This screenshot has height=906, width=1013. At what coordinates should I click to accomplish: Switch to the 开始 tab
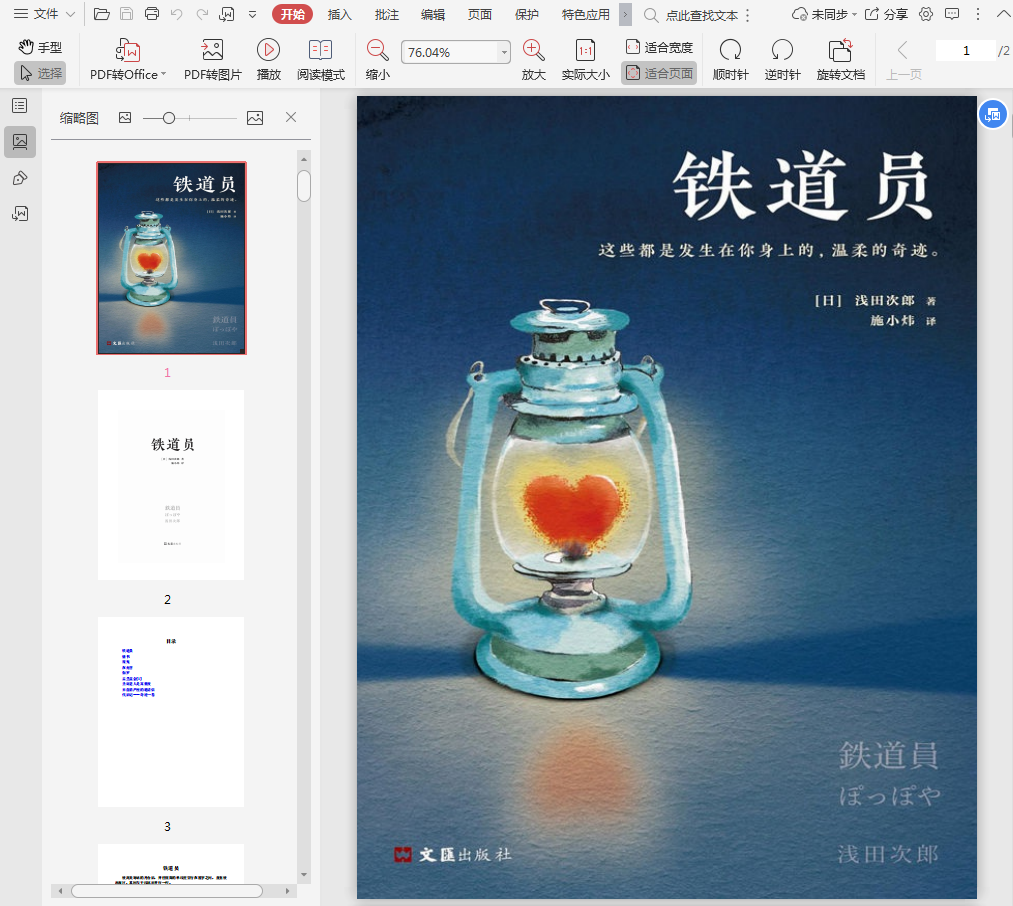[x=293, y=14]
